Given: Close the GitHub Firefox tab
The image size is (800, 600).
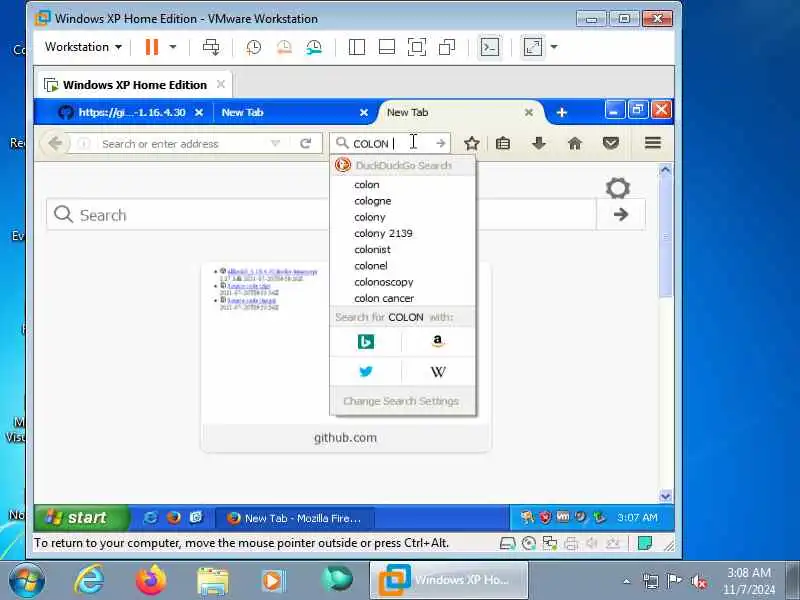Looking at the screenshot, I should point(199,112).
